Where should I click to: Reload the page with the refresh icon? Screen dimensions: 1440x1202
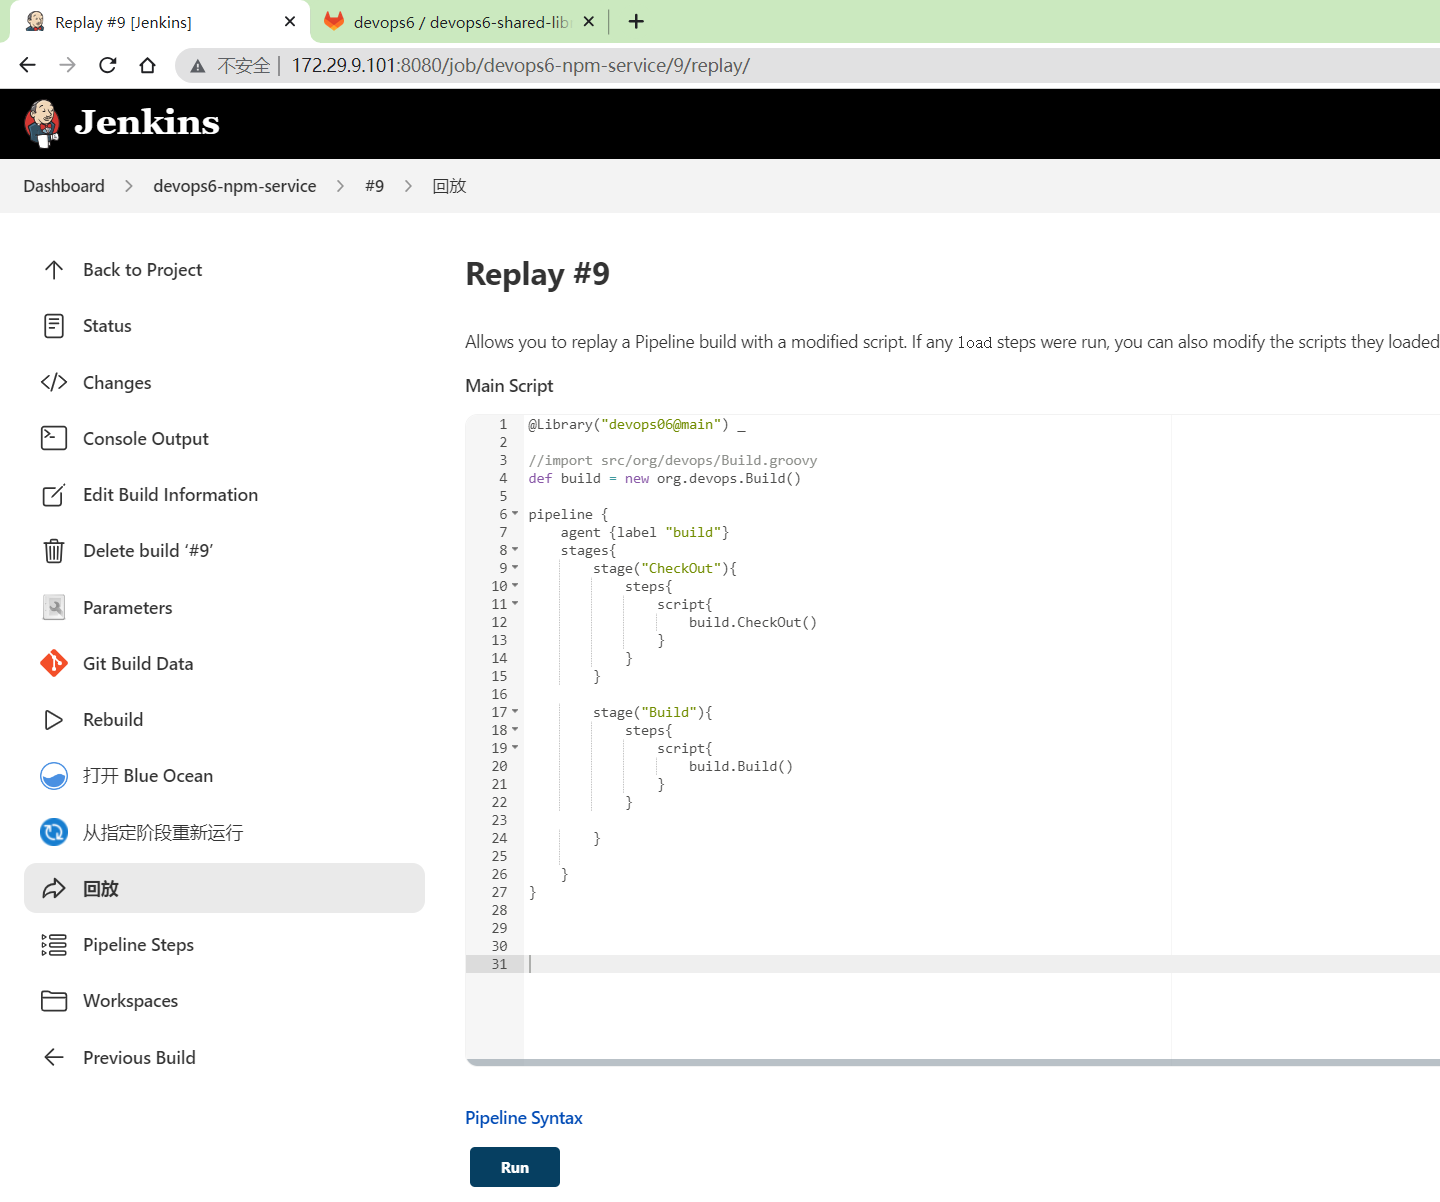[107, 65]
